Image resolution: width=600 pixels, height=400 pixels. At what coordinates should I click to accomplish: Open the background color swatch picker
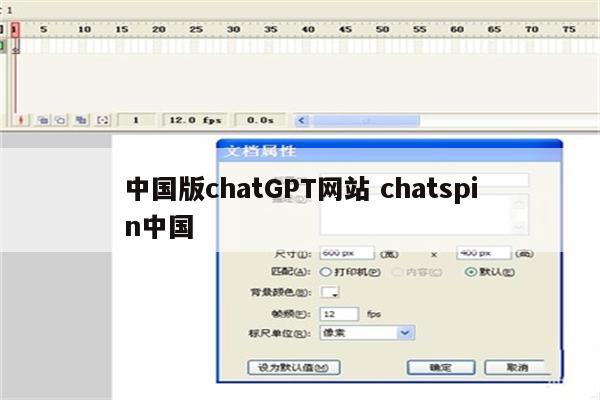point(329,292)
